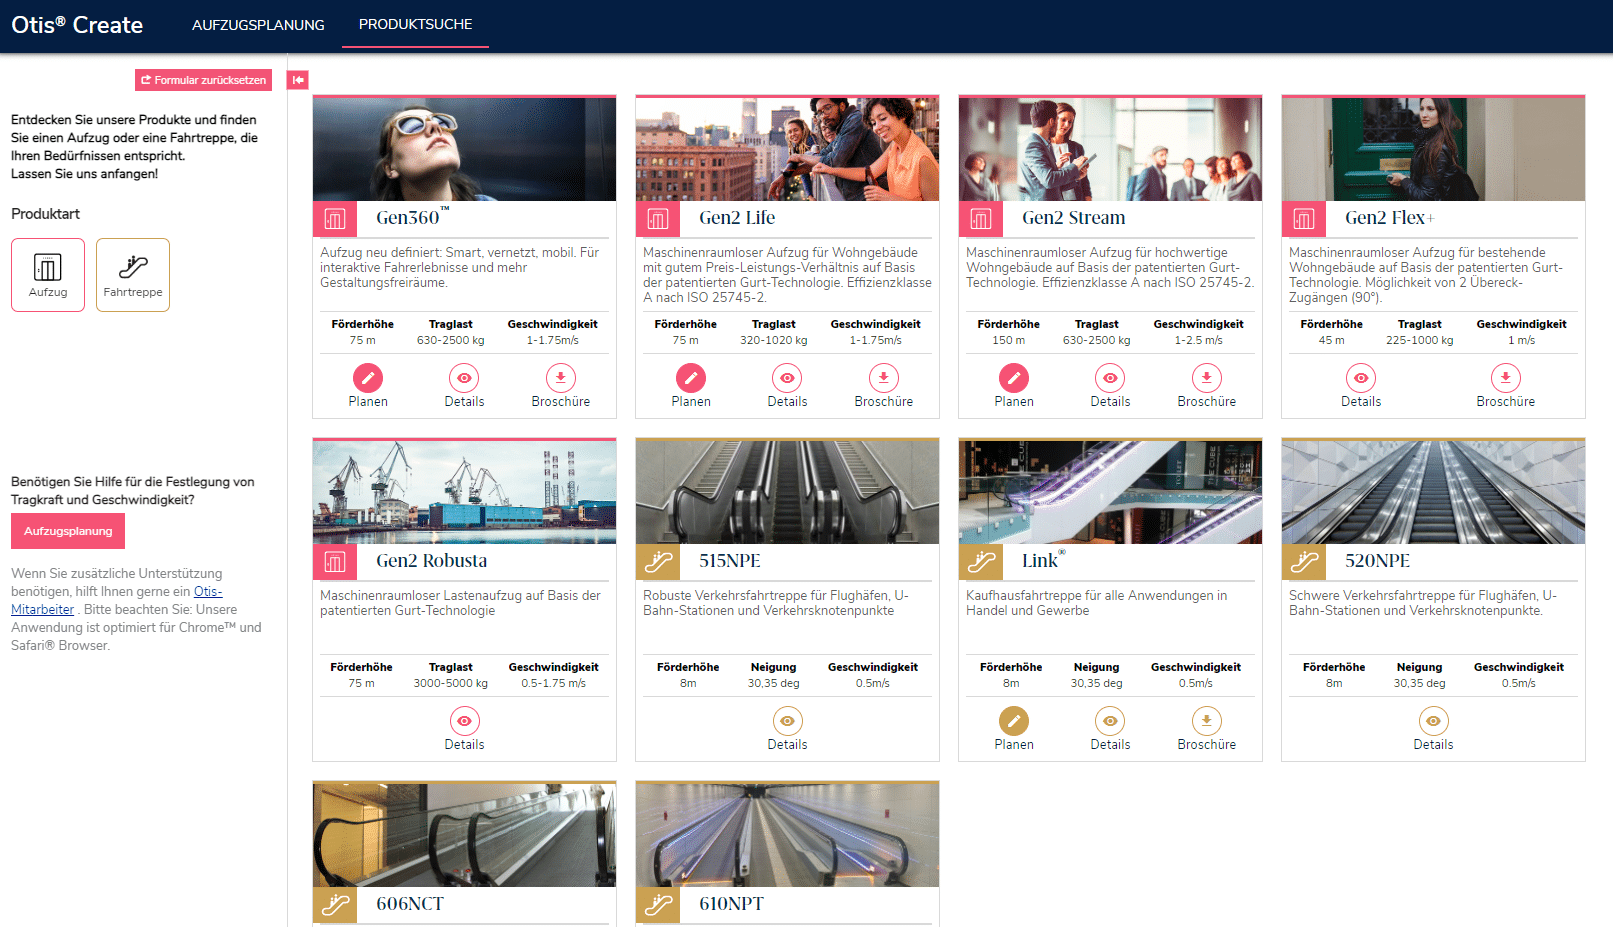Open the Produktsuche tab

pyautogui.click(x=415, y=24)
